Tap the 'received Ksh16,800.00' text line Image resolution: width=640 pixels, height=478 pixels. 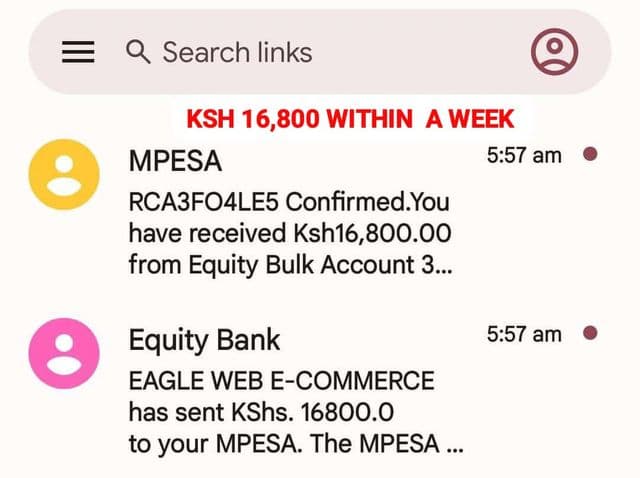point(290,234)
